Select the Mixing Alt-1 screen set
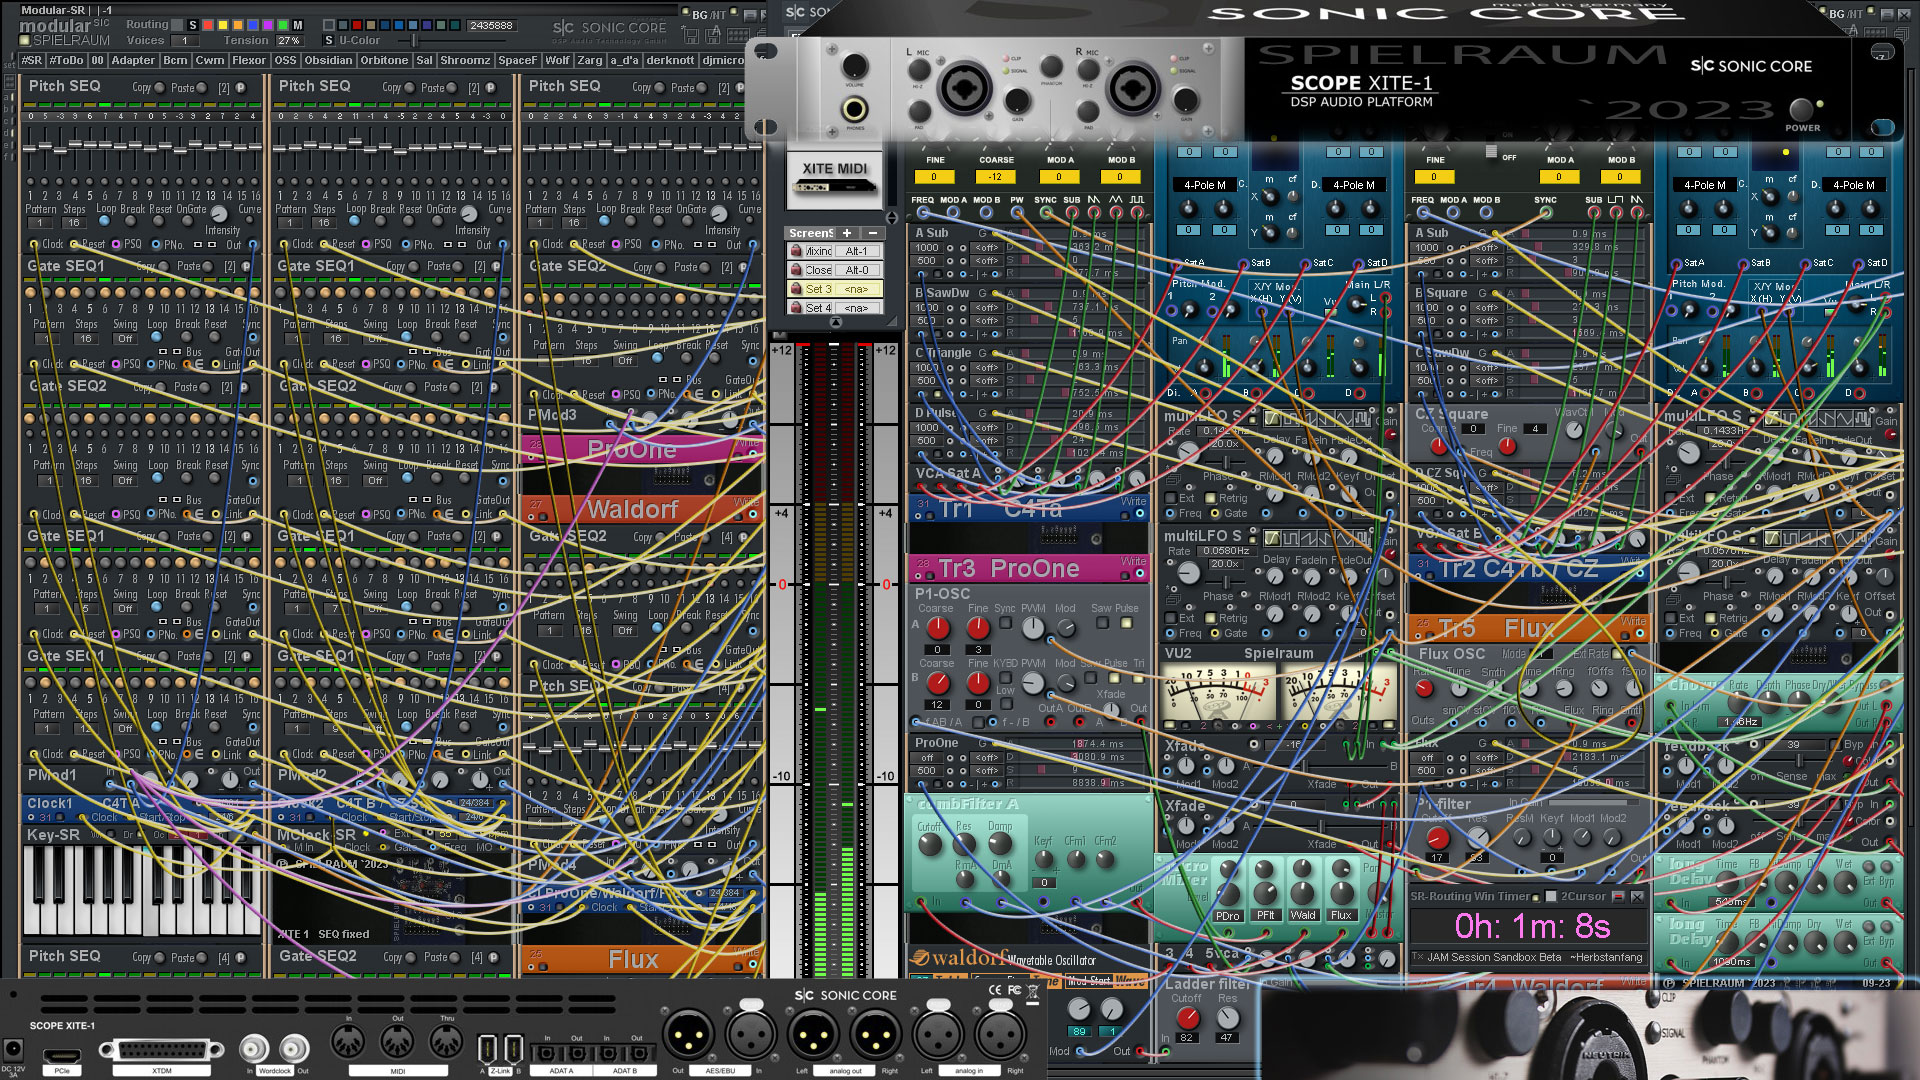1920x1080 pixels. click(836, 251)
